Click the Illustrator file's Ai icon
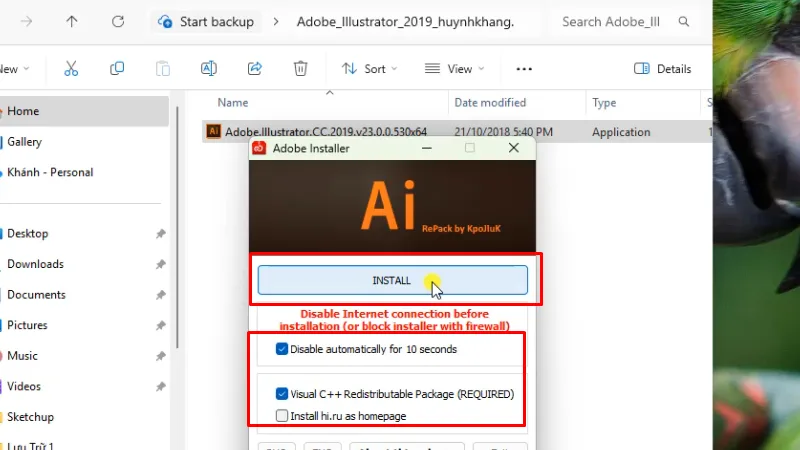This screenshot has width=800, height=450. point(213,131)
